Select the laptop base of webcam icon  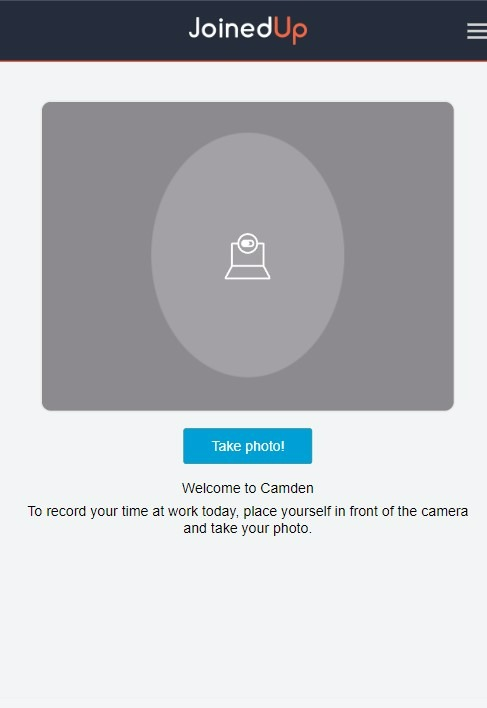coord(247,272)
